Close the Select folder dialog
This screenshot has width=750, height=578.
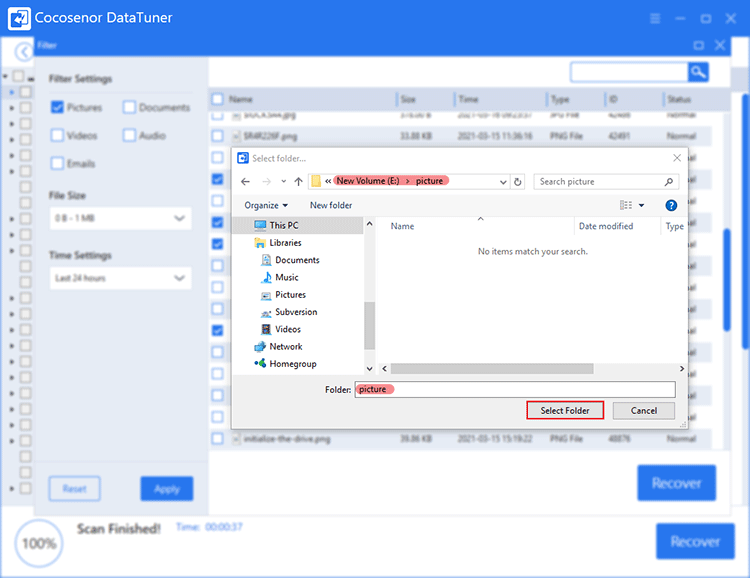point(677,158)
